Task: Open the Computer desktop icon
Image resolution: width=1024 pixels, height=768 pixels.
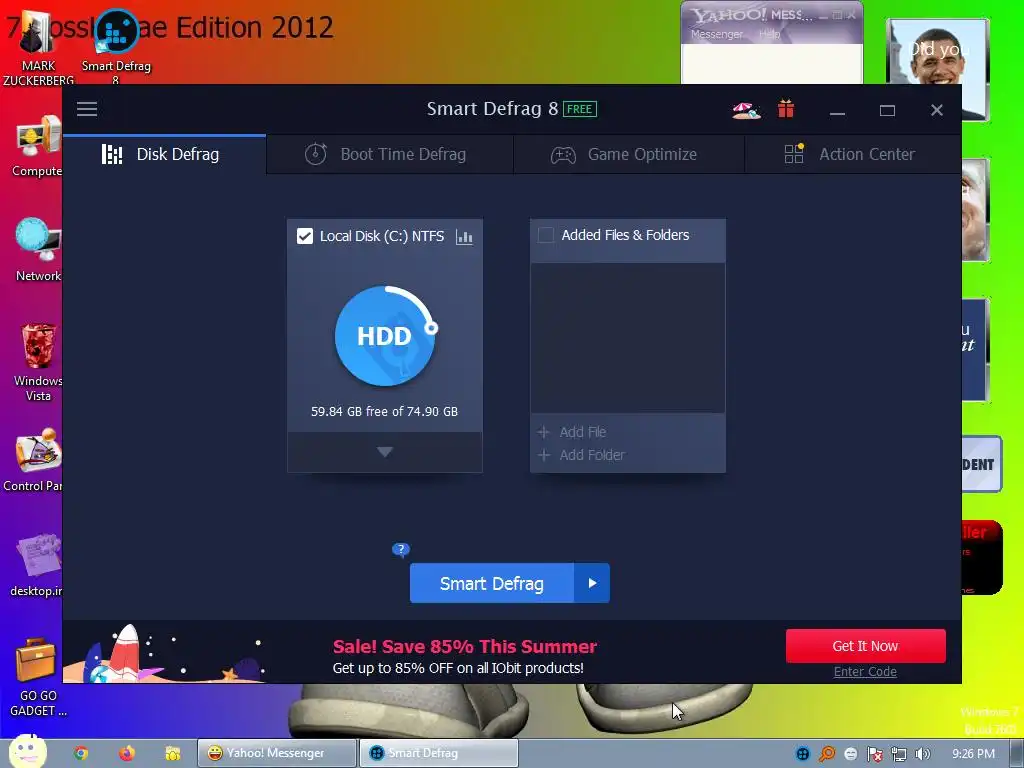Action: coord(37,146)
